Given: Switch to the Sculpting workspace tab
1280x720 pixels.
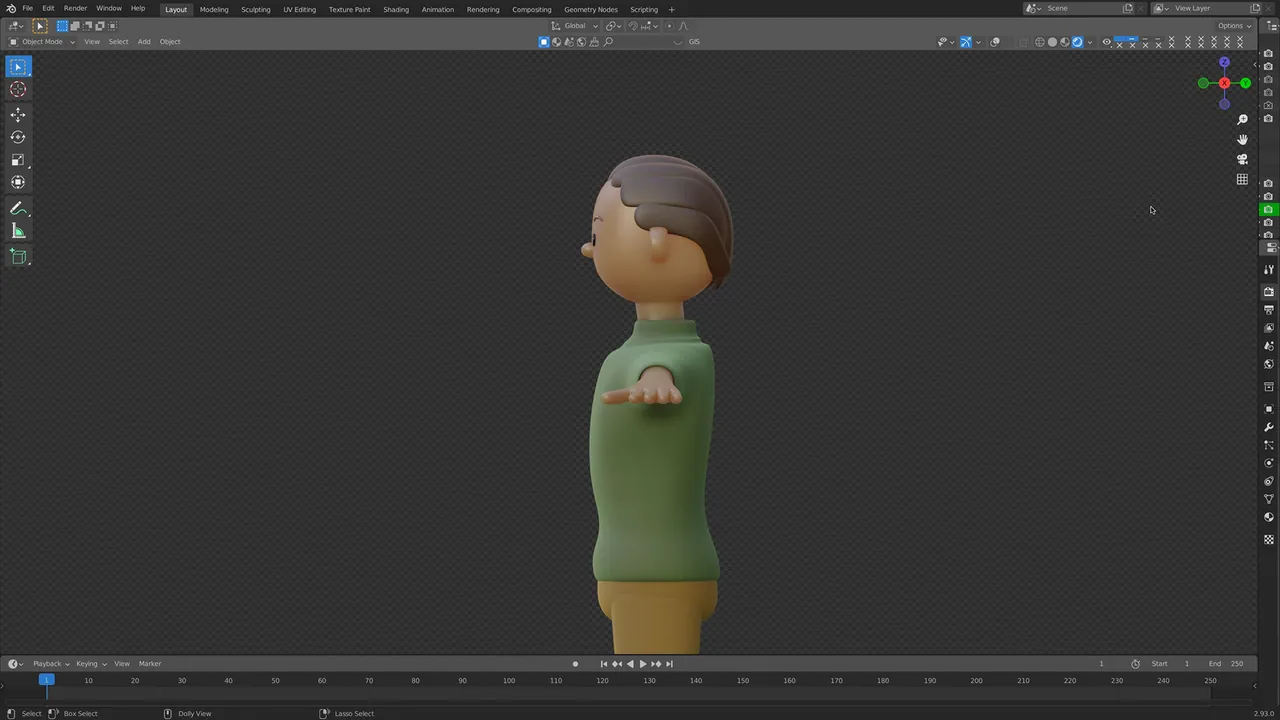Looking at the screenshot, I should click(255, 9).
